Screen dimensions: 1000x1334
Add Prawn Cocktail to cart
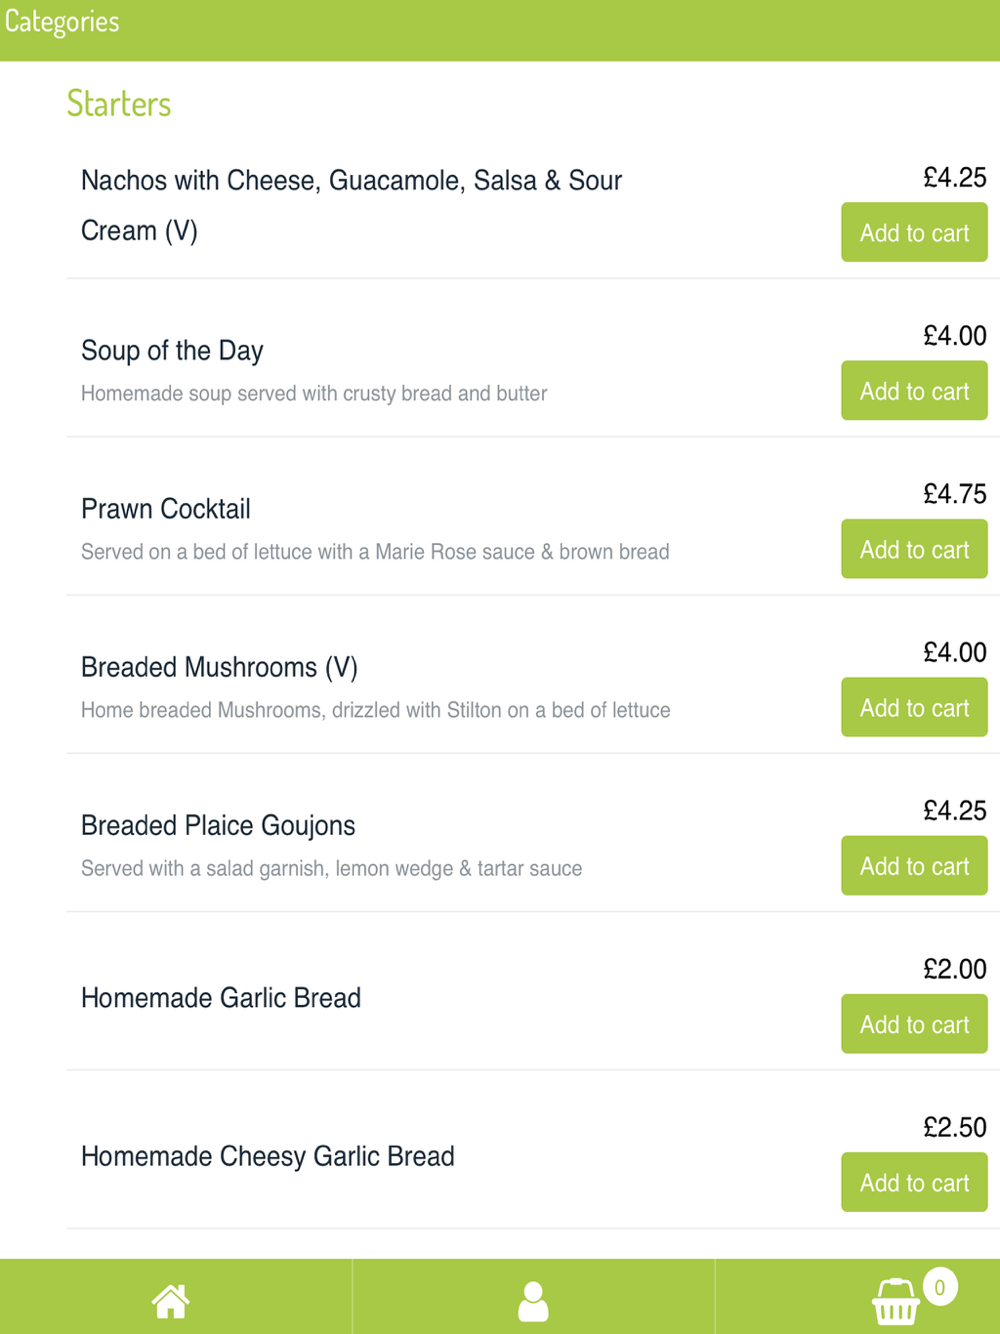914,549
